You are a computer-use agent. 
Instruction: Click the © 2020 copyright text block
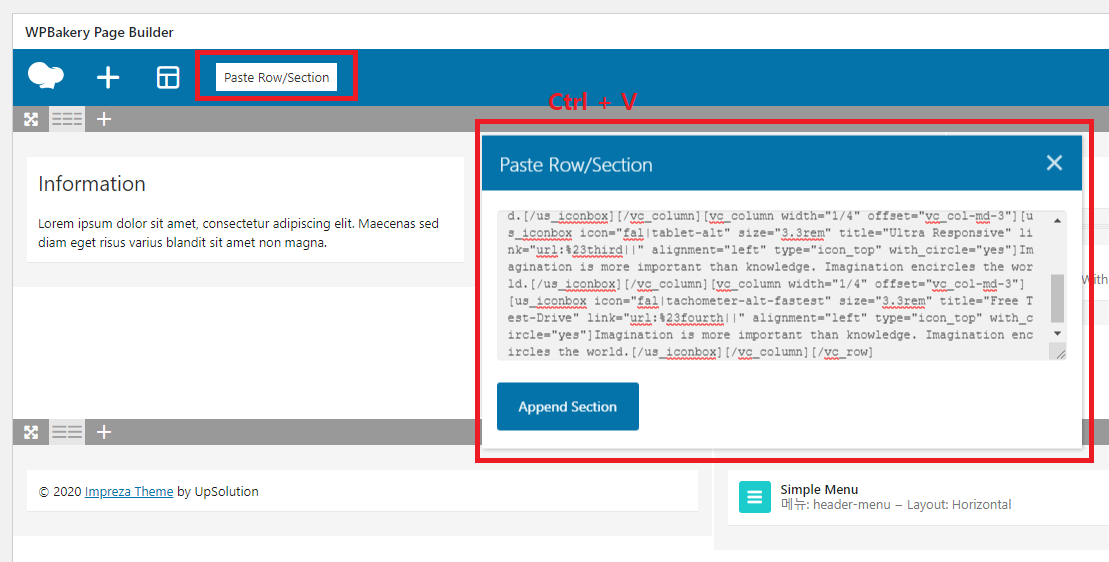pyautogui.click(x=362, y=491)
